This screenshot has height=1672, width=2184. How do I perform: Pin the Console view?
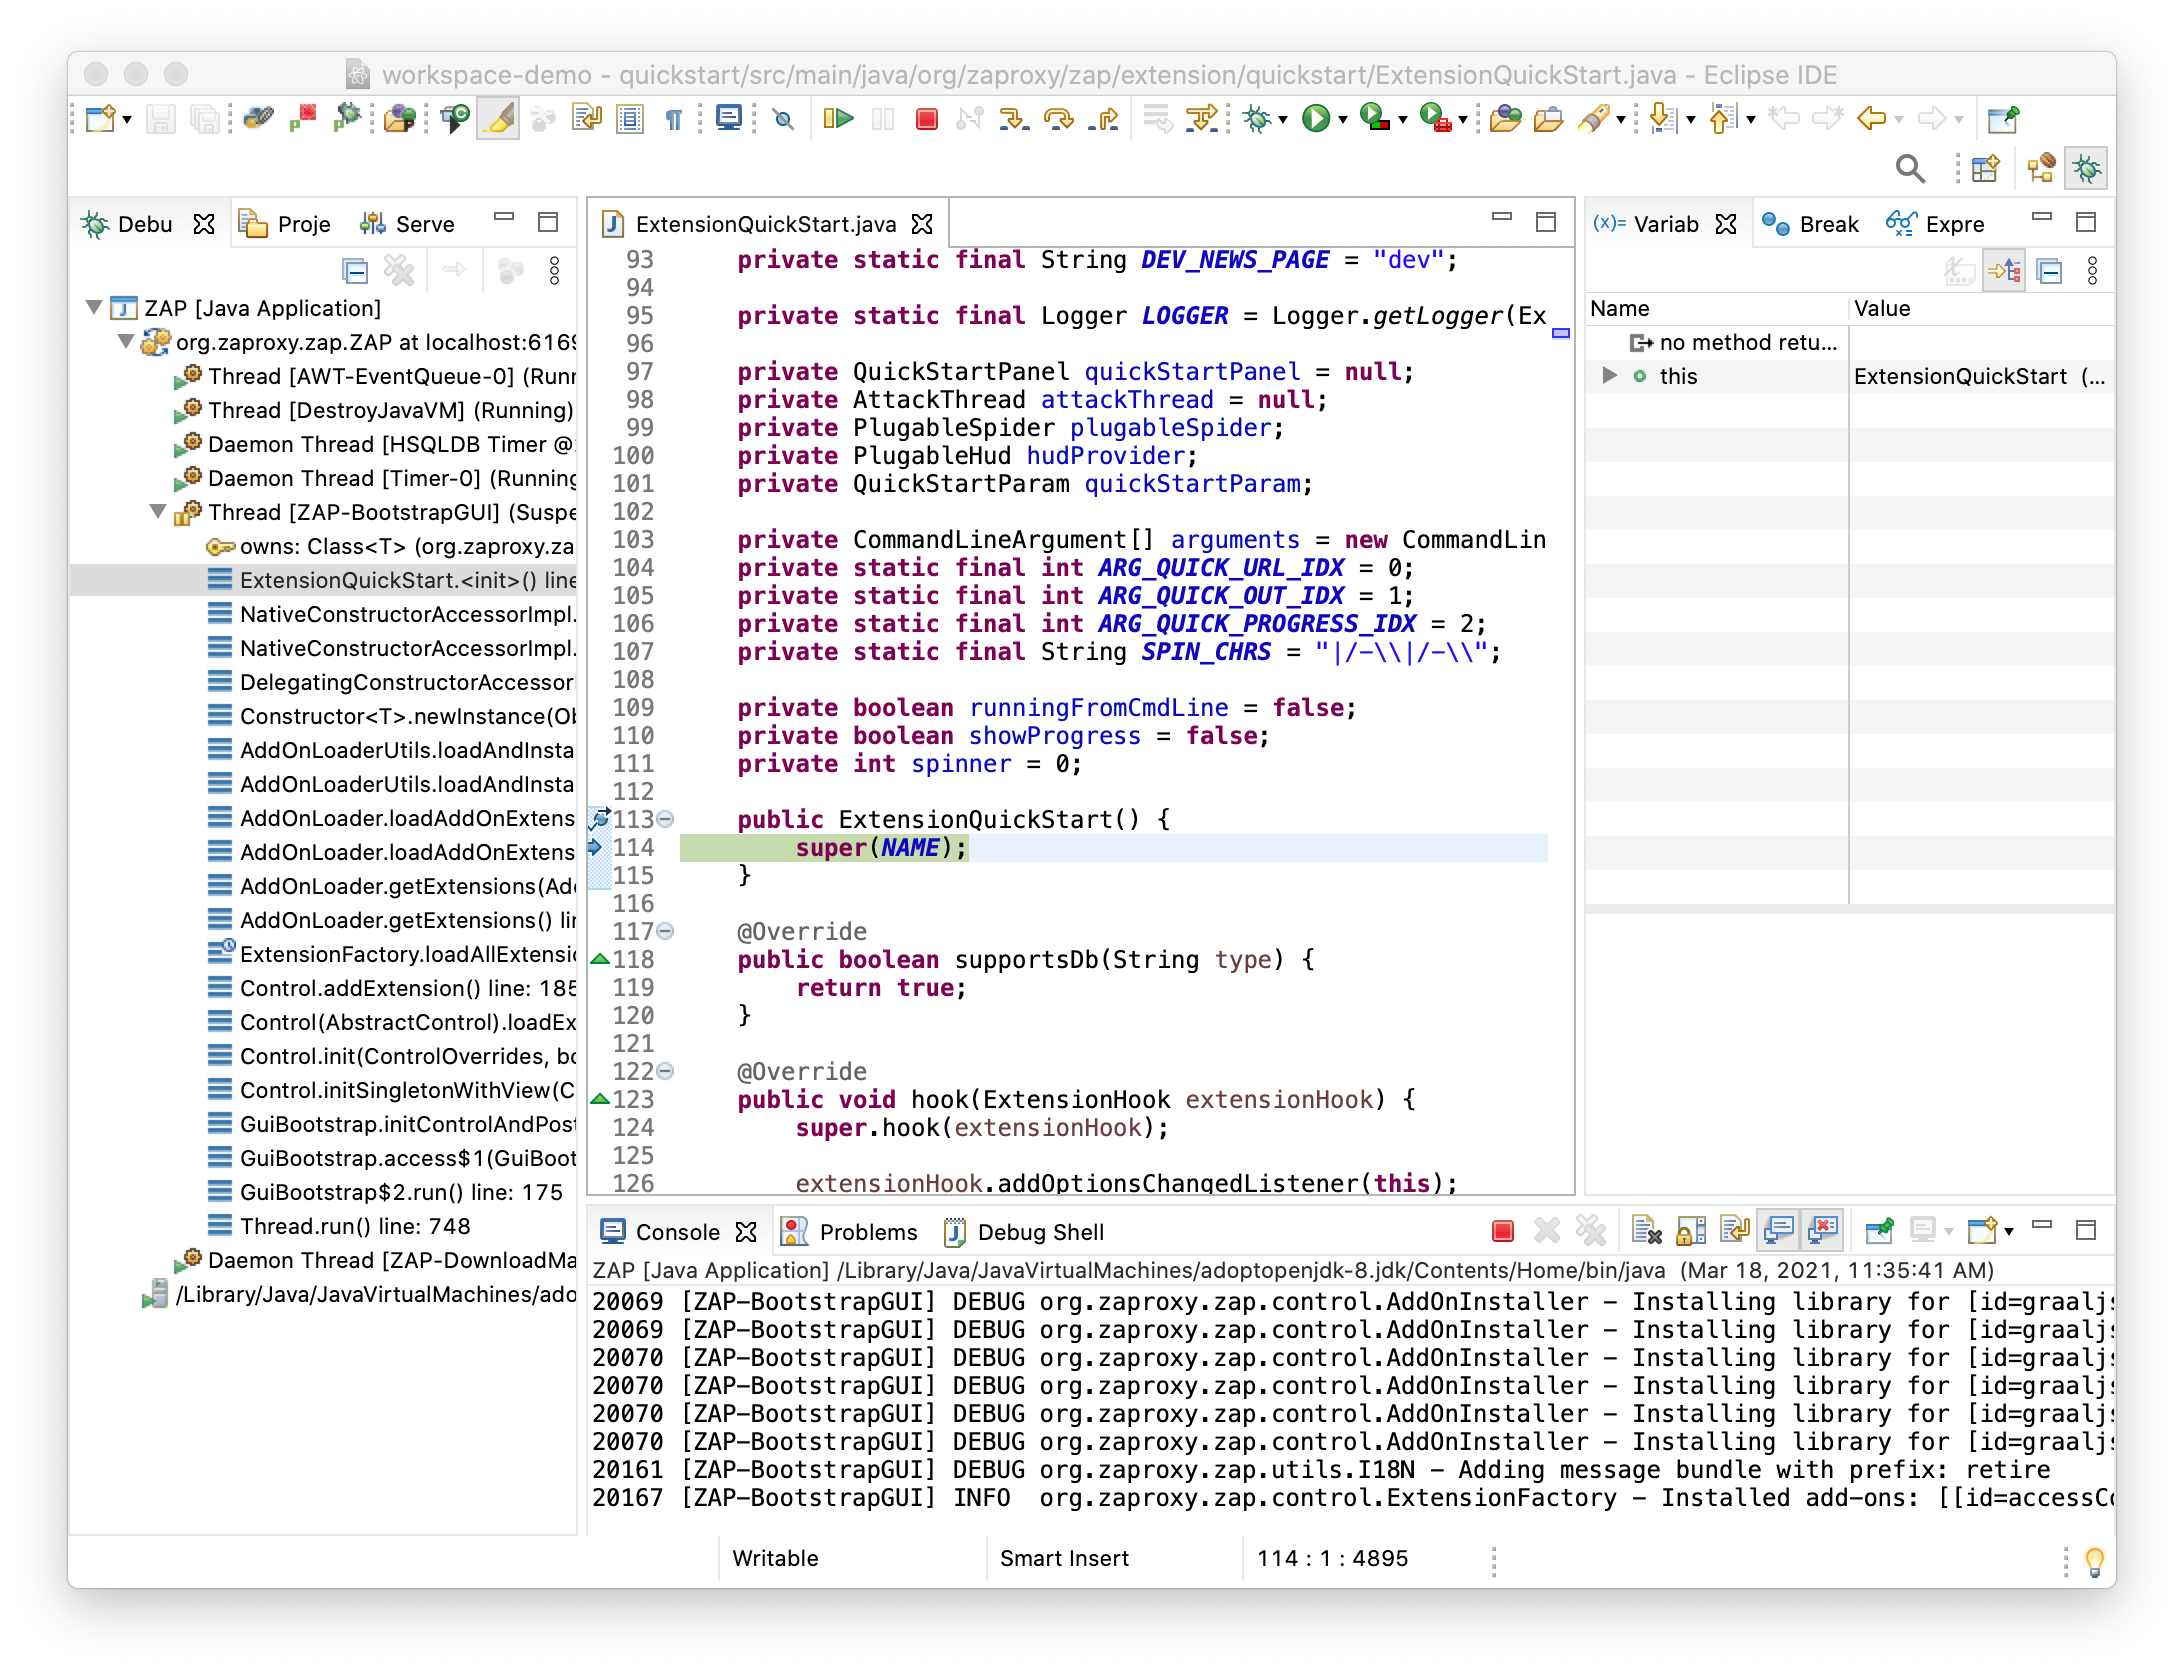click(1878, 1231)
